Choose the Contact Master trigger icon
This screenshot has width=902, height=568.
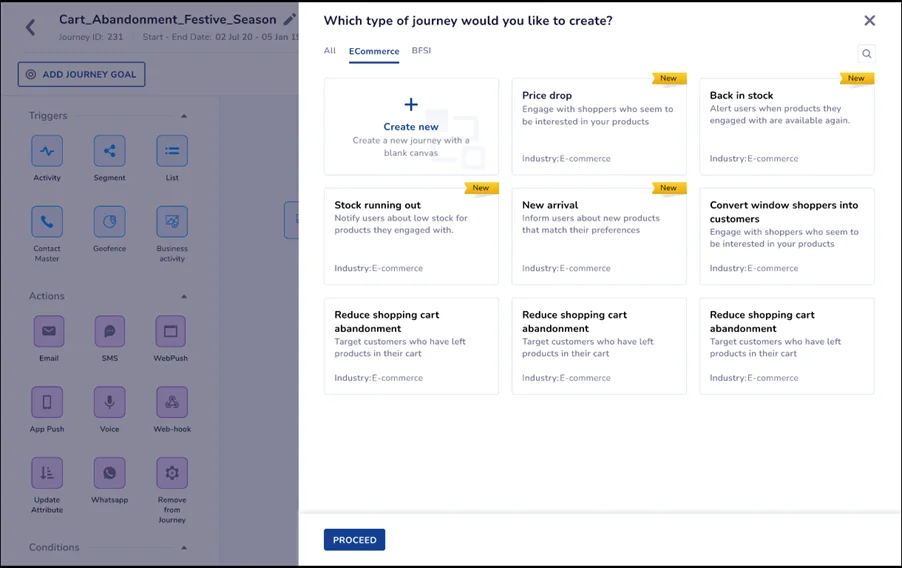point(47,222)
